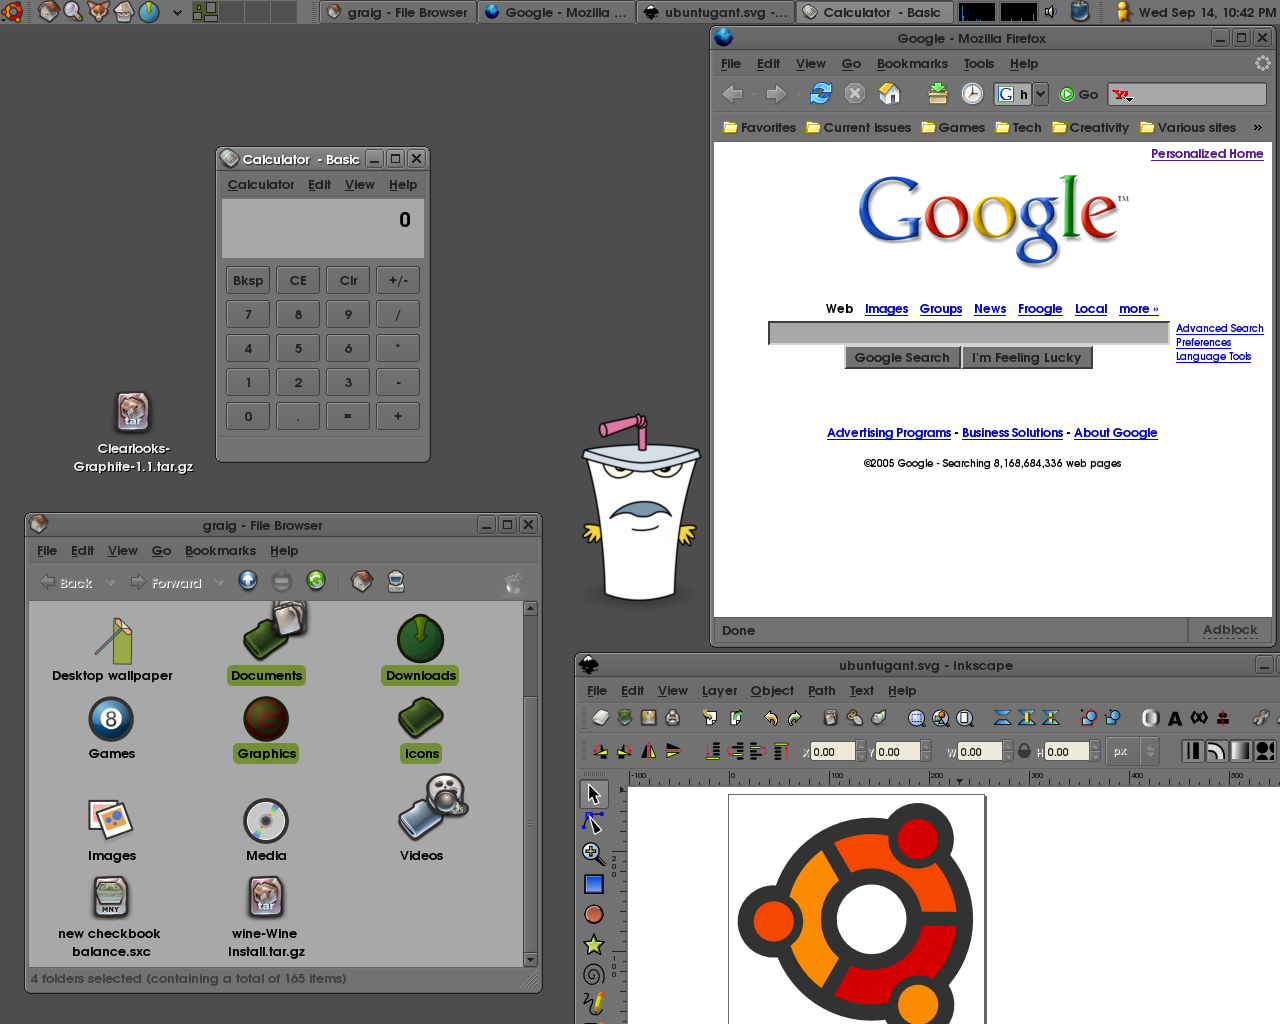Open the Ubuntu main menu logo
This screenshot has height=1024, width=1280.
12,12
